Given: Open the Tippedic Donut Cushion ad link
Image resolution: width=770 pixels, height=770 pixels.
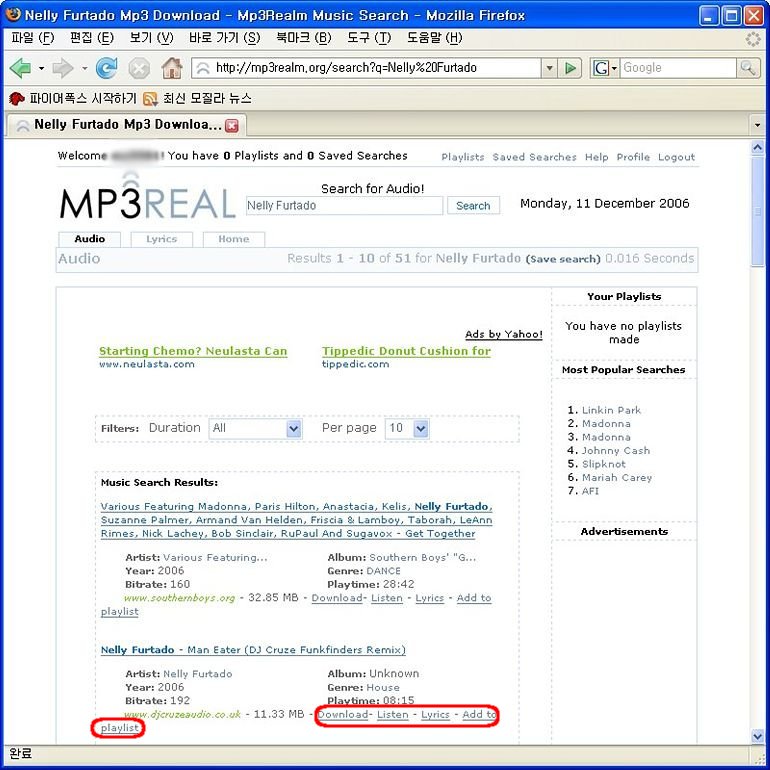Looking at the screenshot, I should coord(406,351).
